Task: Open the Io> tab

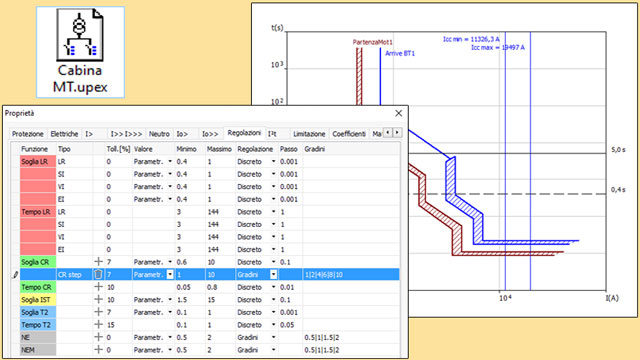Action: [x=182, y=134]
